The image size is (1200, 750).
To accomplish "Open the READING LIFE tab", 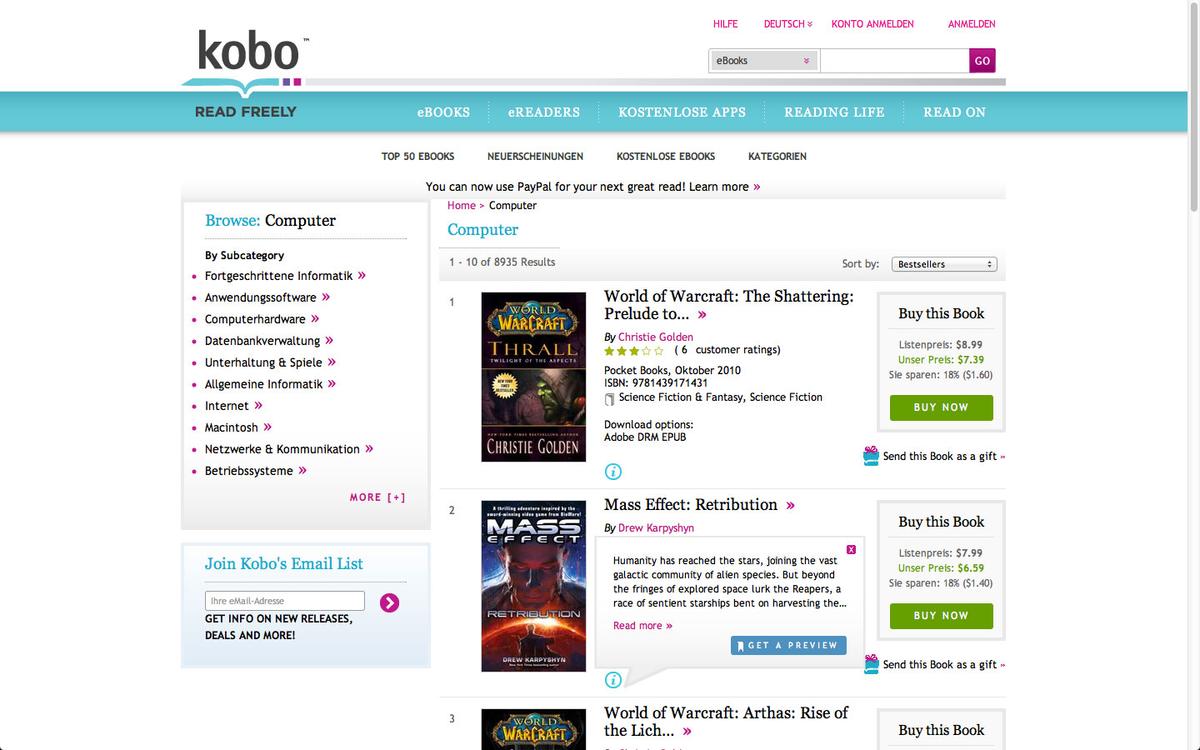I will click(x=834, y=112).
